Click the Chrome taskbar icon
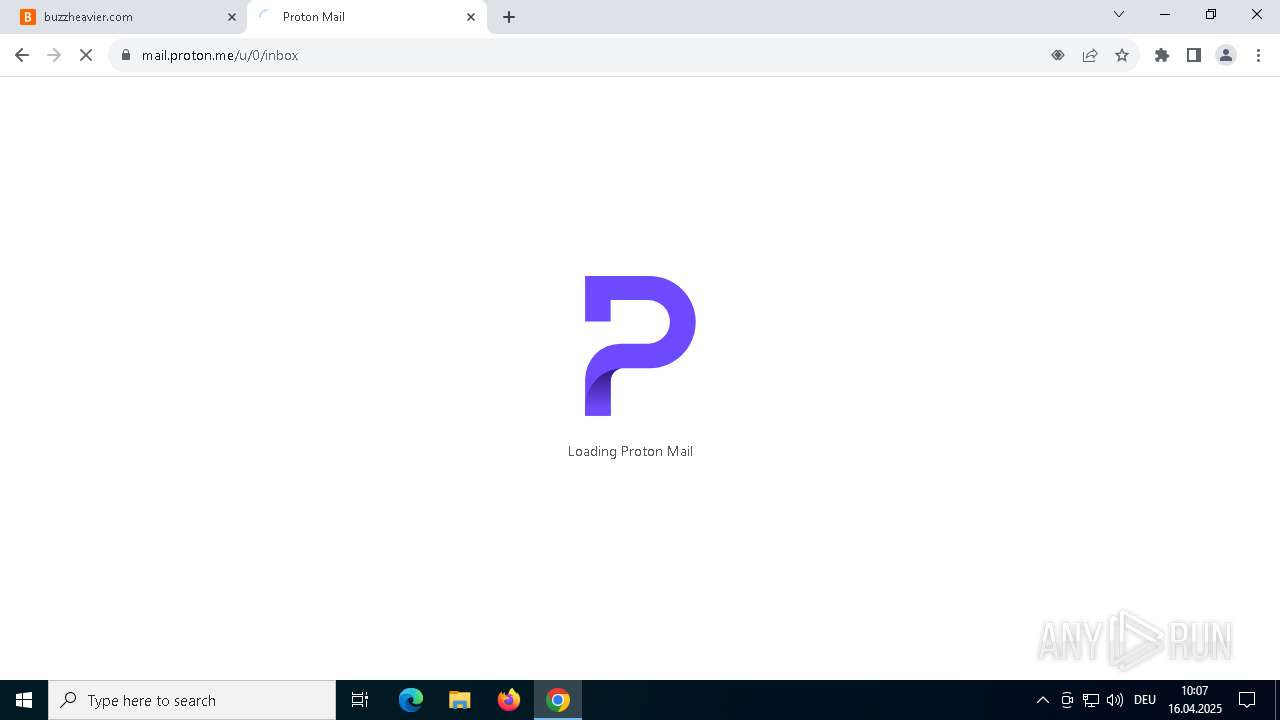1280x720 pixels. tap(558, 700)
